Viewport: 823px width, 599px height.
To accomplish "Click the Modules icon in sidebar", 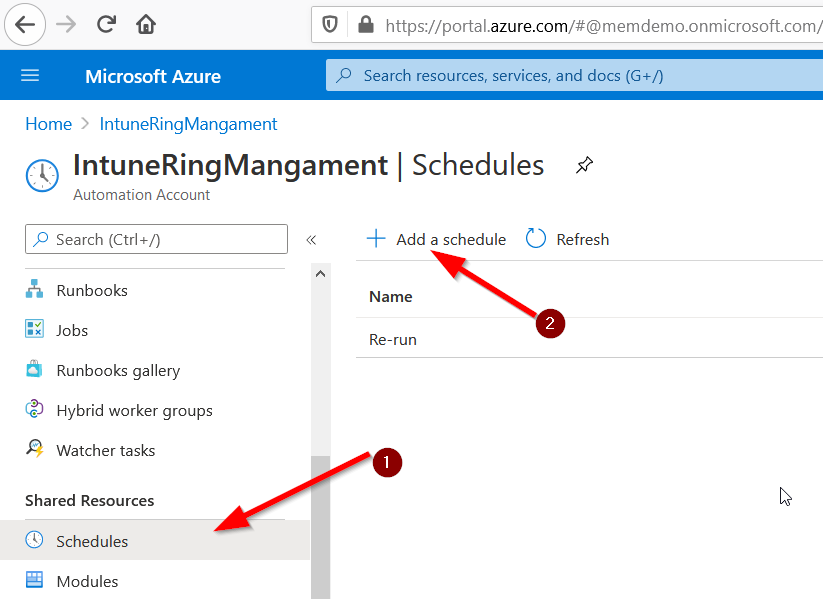I will coord(35,580).
